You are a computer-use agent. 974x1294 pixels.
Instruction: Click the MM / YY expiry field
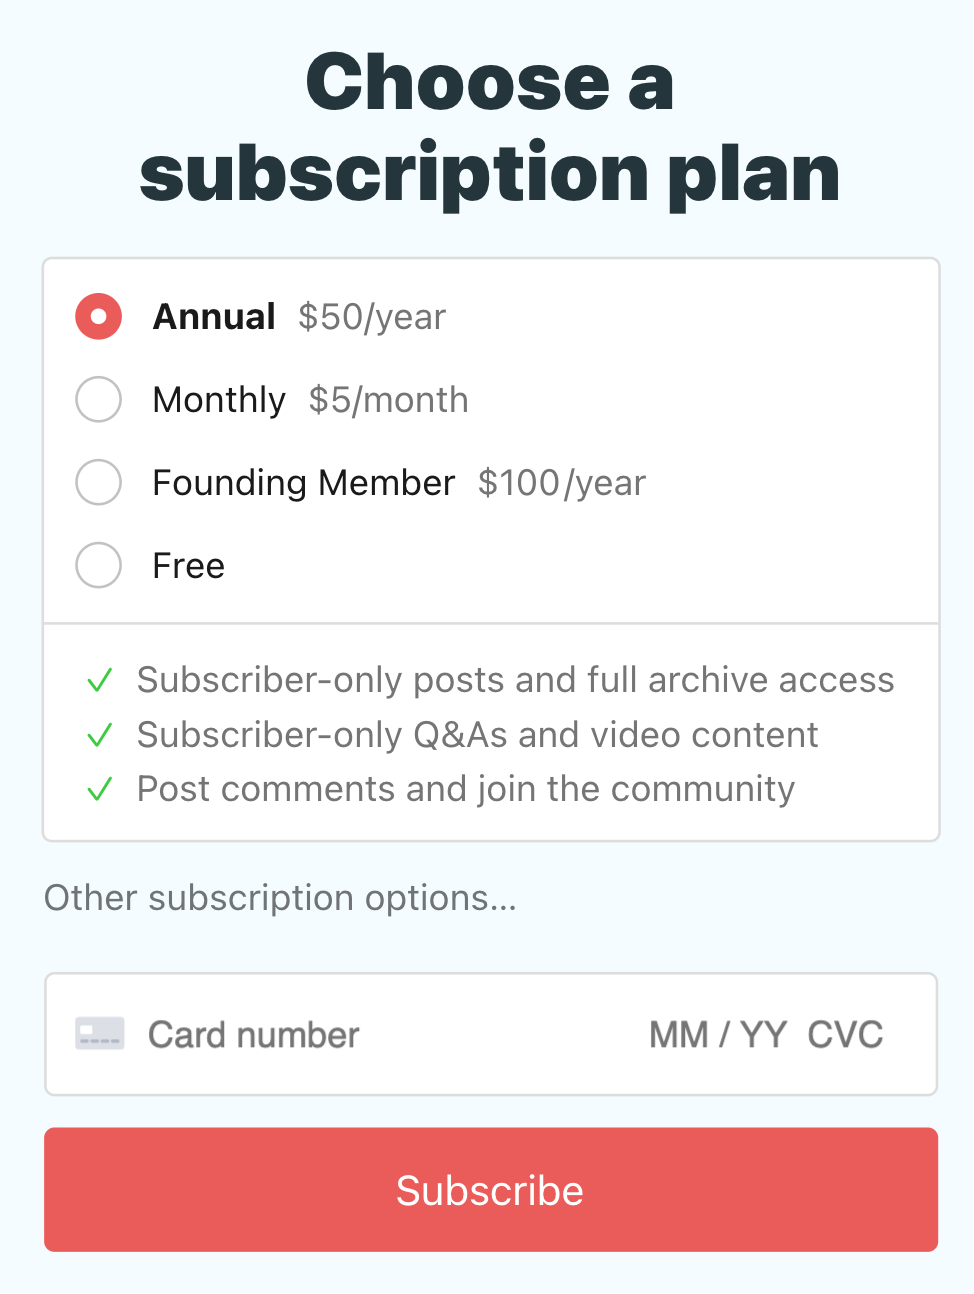(718, 1035)
